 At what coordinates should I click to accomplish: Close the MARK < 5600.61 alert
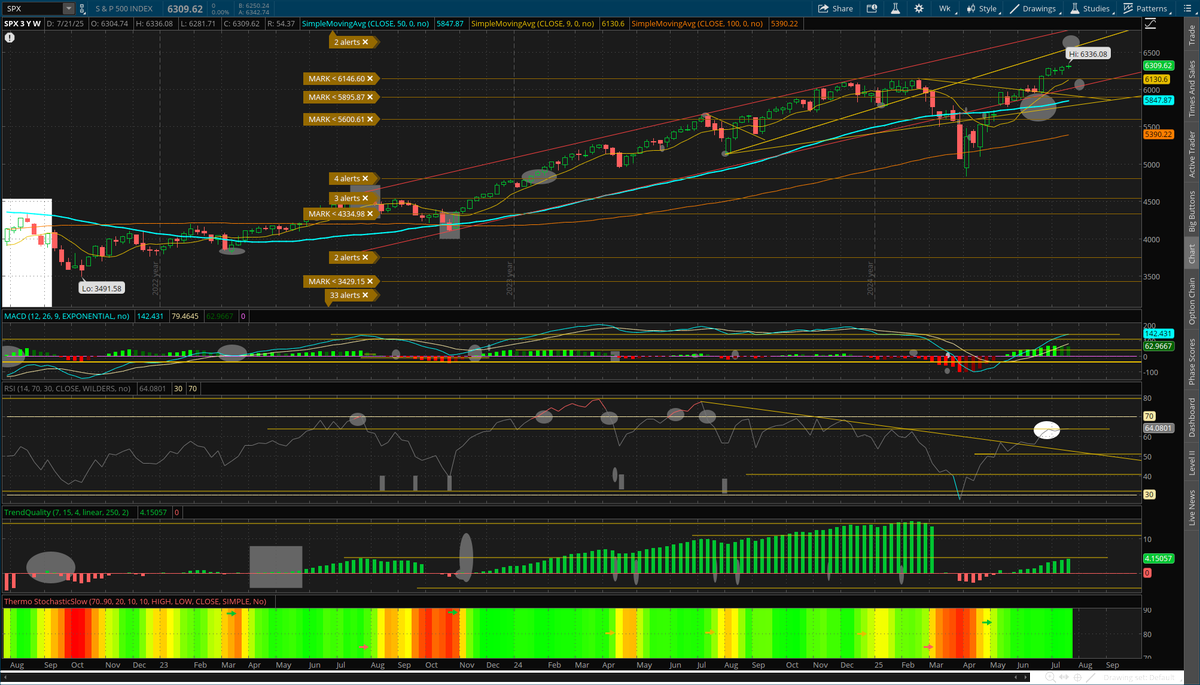coord(371,119)
